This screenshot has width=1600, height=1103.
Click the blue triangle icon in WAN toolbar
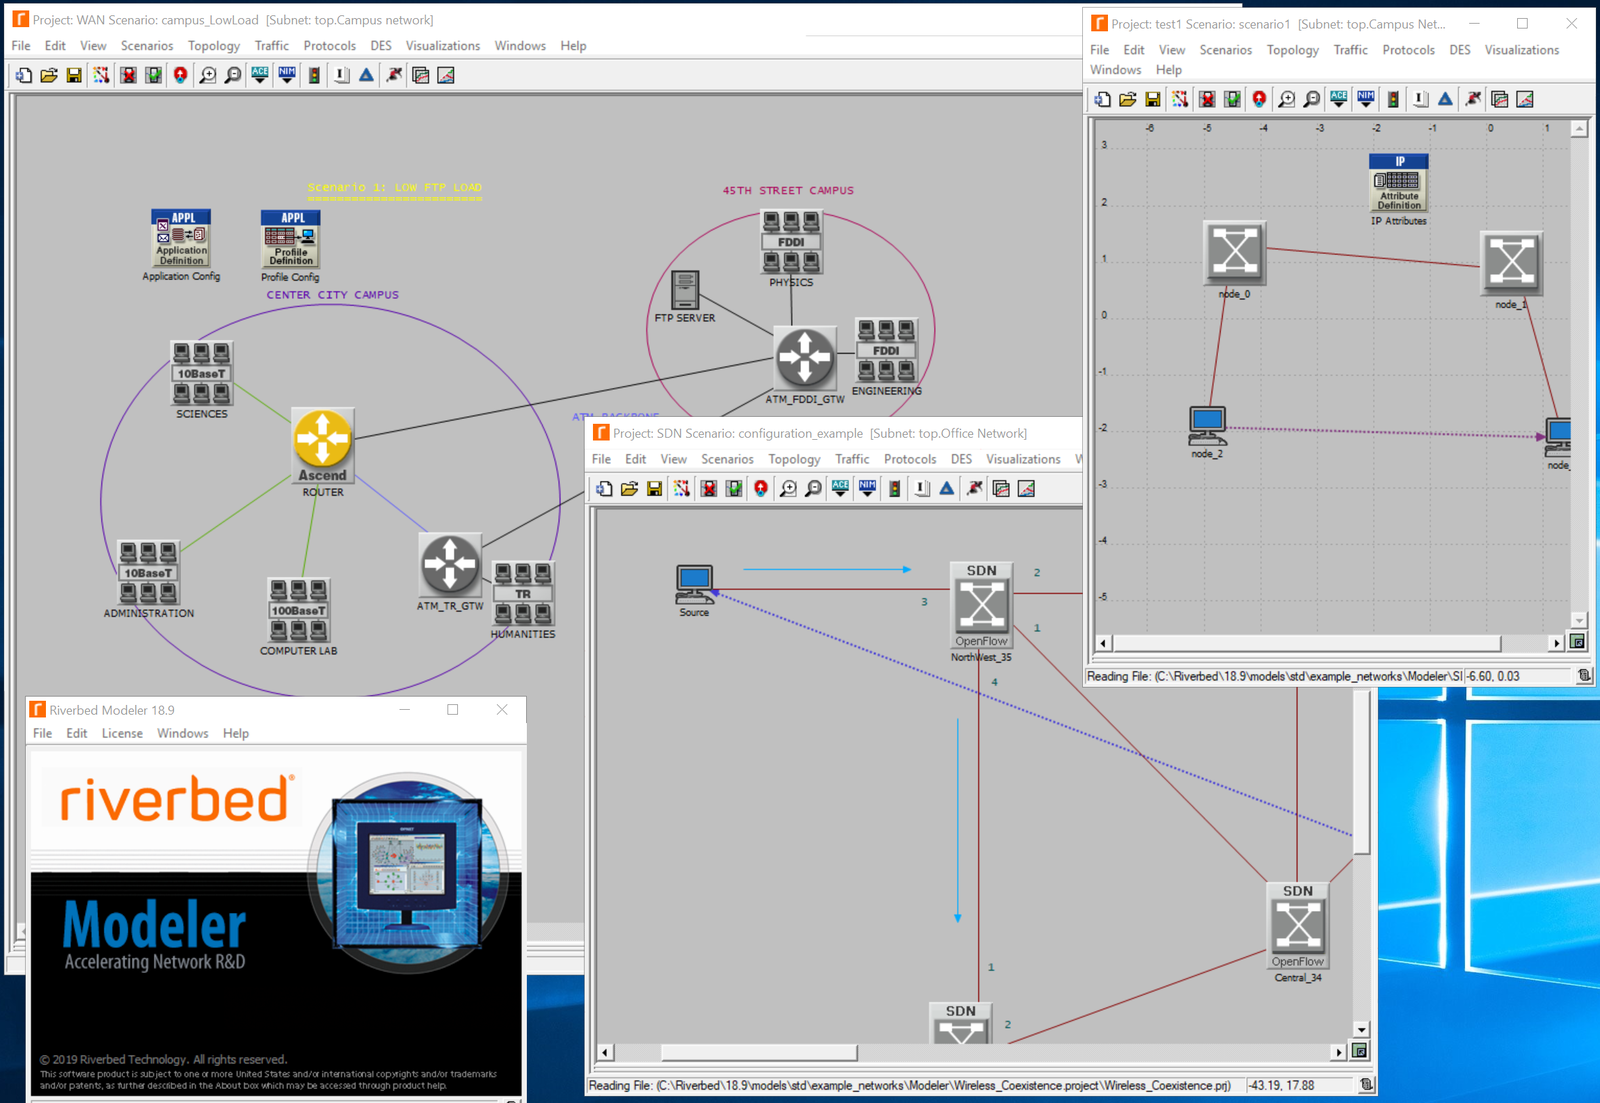[367, 75]
